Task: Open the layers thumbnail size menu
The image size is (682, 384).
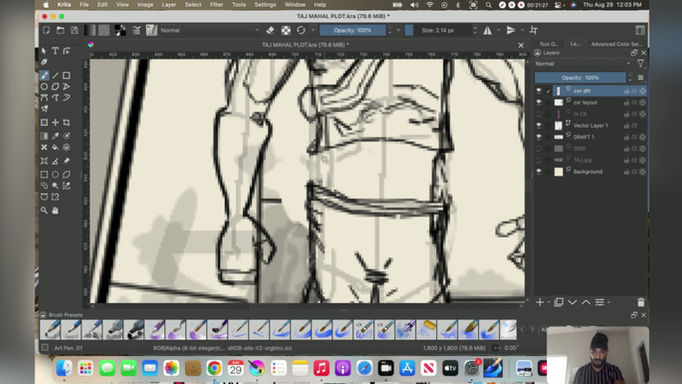Action: pyautogui.click(x=641, y=78)
